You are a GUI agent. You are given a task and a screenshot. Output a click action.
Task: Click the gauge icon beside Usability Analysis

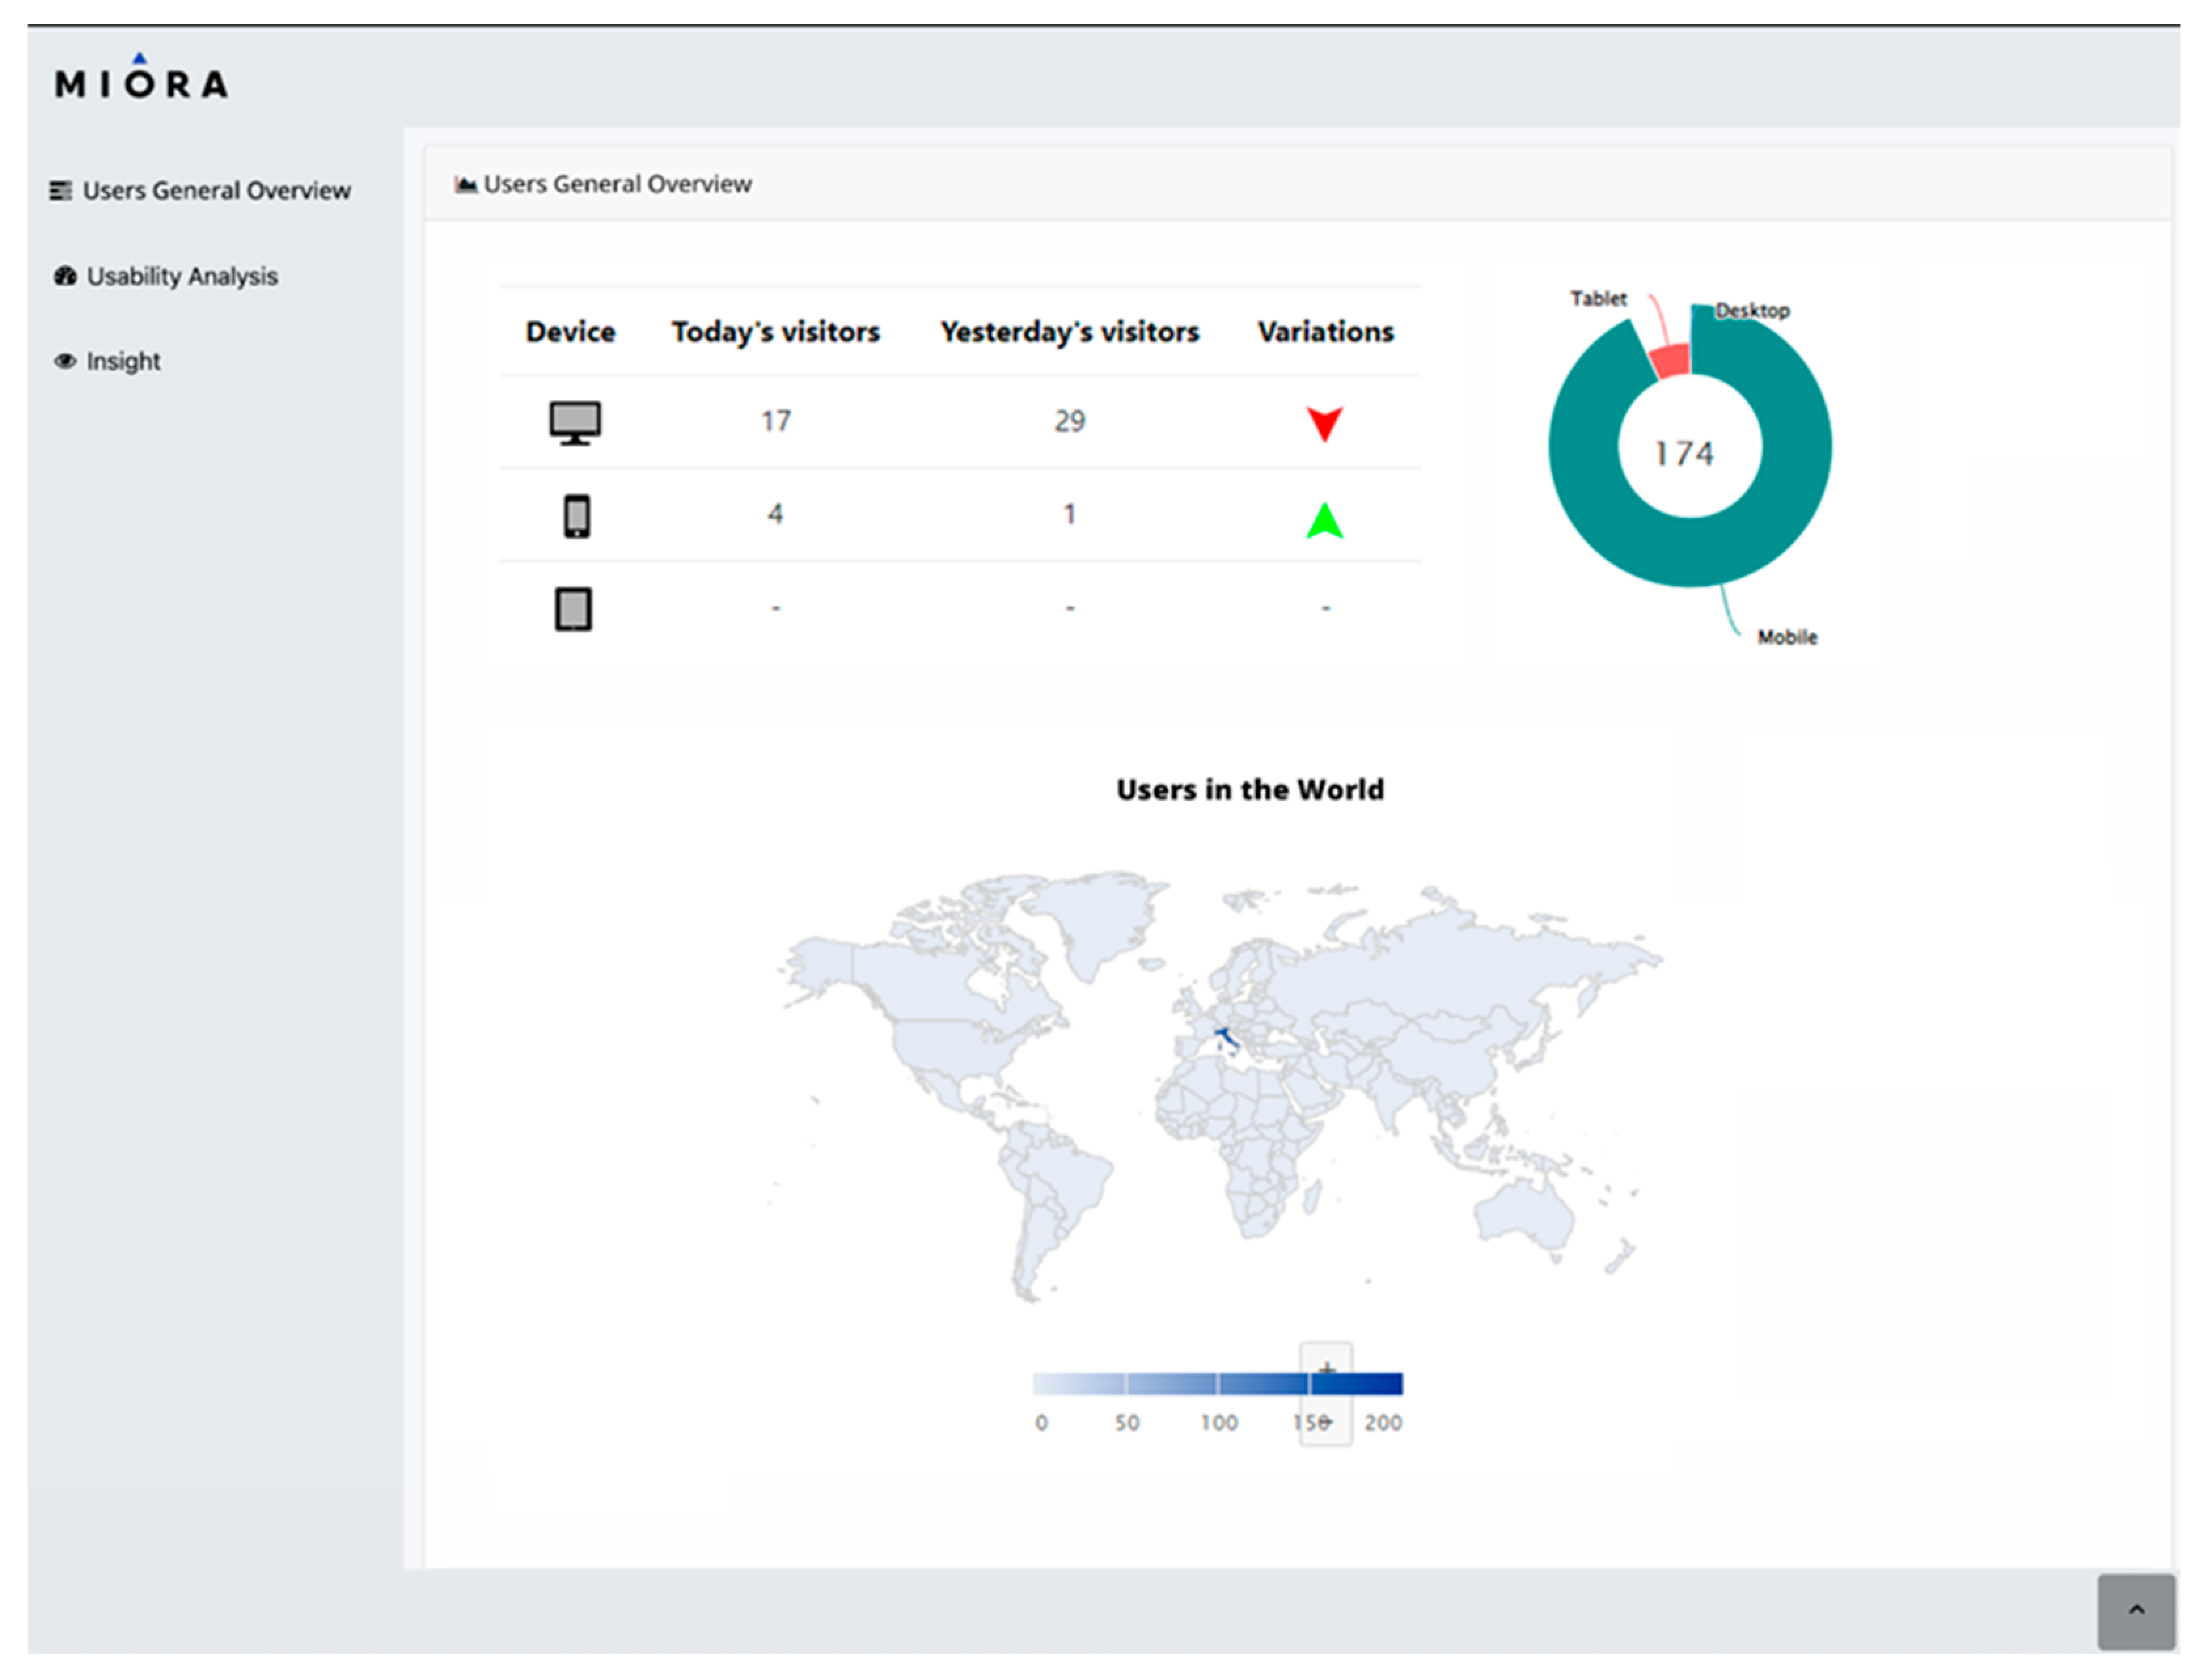pos(65,277)
